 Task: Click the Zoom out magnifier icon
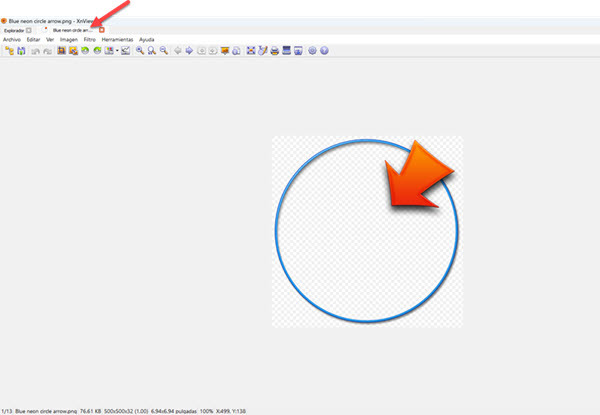(164, 50)
